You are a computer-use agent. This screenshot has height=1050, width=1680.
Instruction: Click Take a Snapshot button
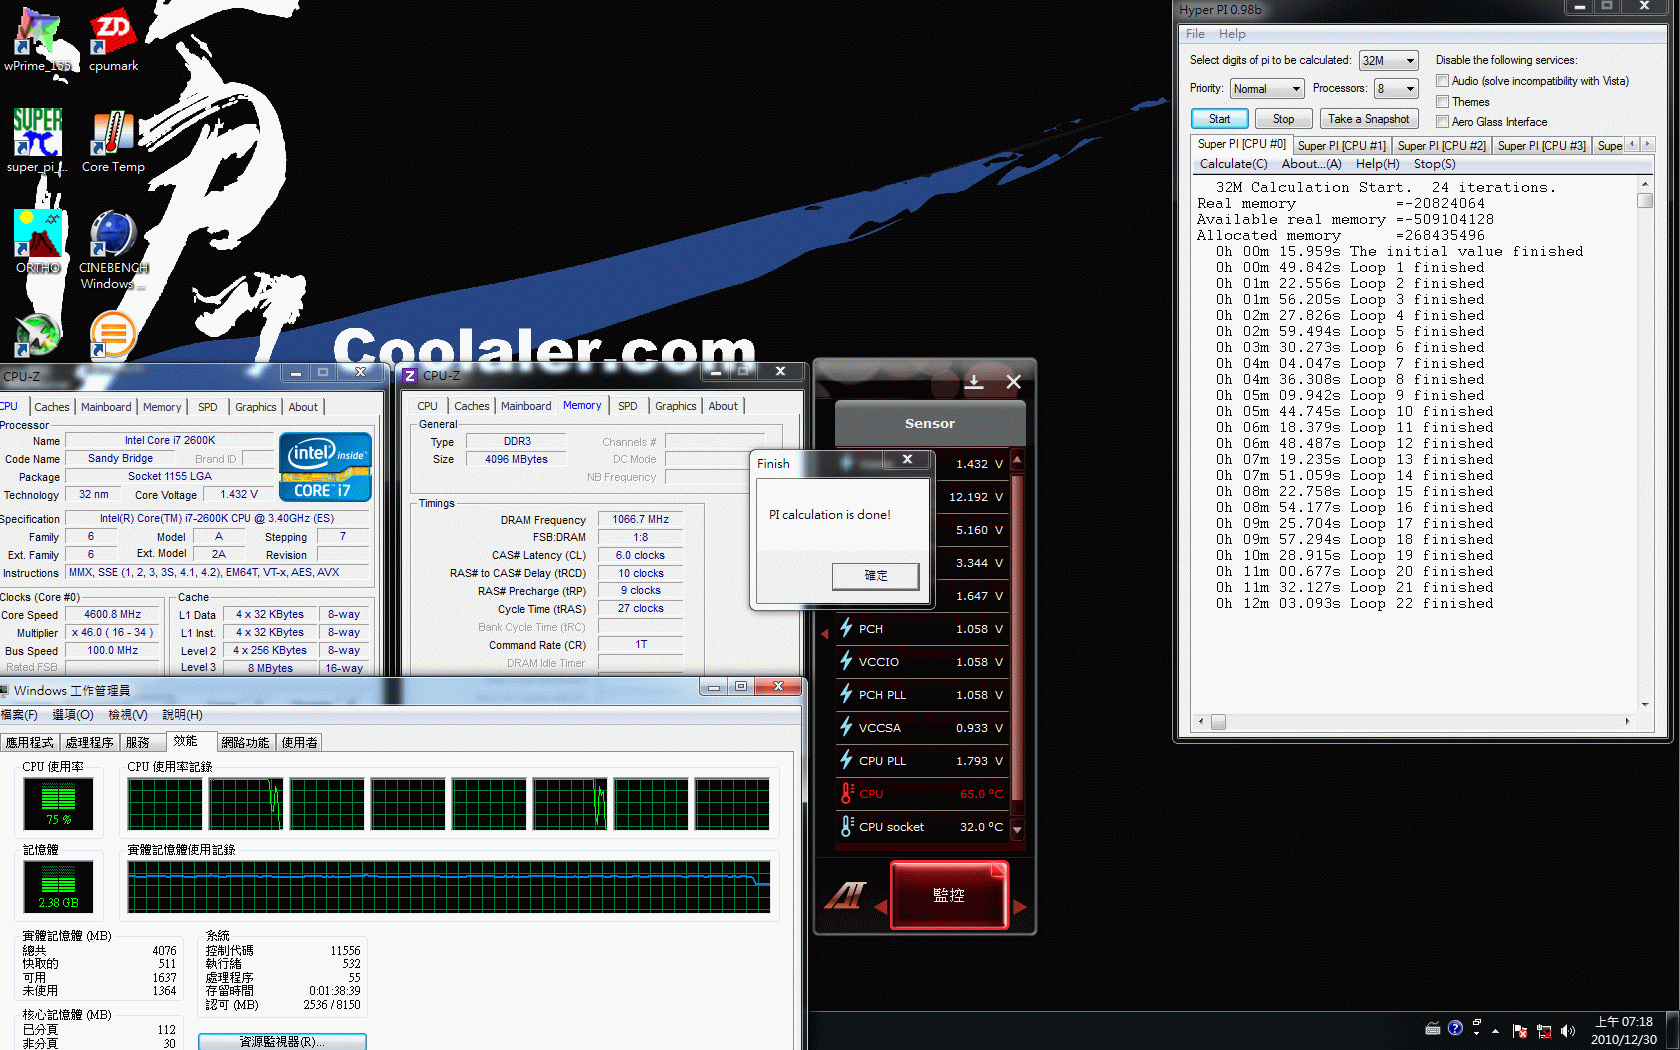point(1368,119)
